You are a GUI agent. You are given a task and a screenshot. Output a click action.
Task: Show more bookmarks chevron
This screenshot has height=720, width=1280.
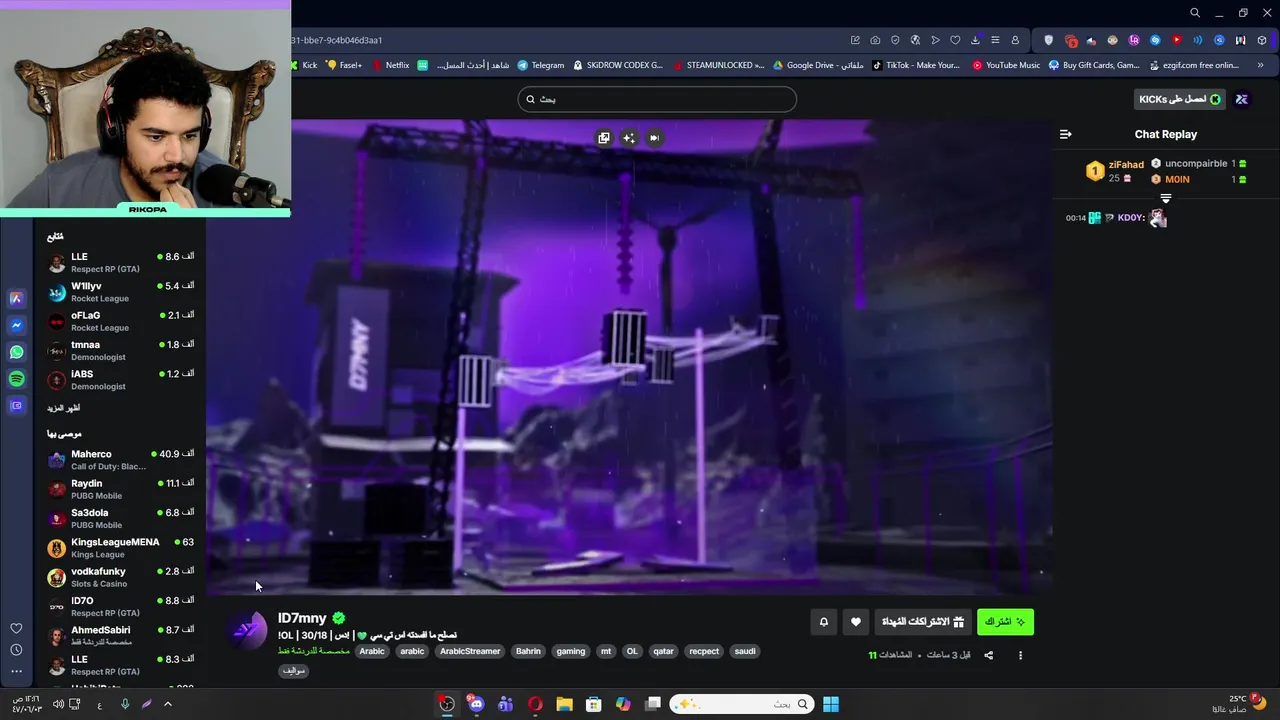(1262, 65)
